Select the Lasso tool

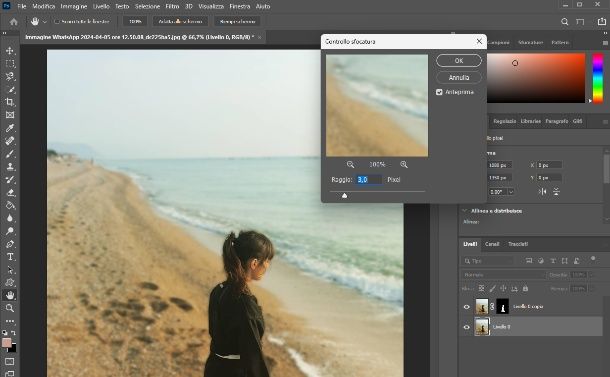[10, 76]
